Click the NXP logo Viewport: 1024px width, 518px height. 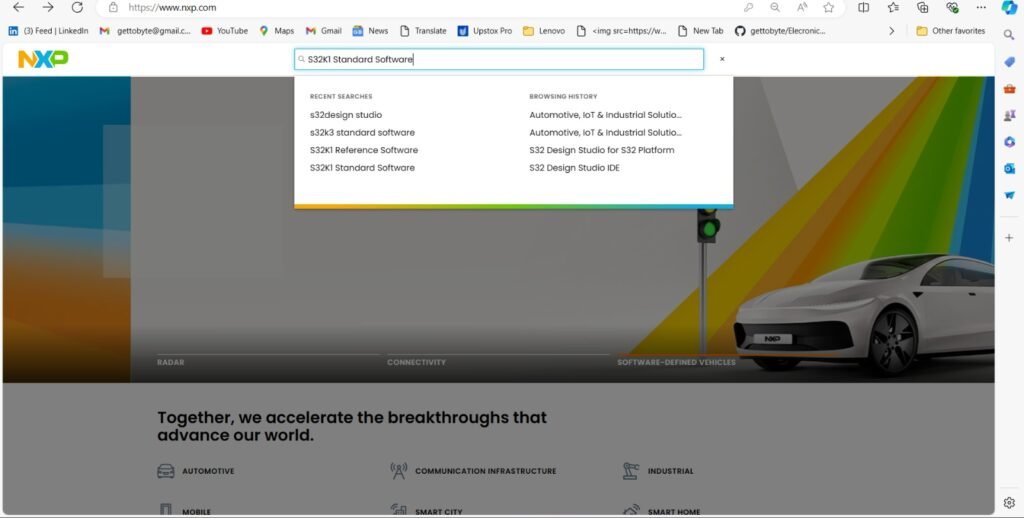point(43,59)
